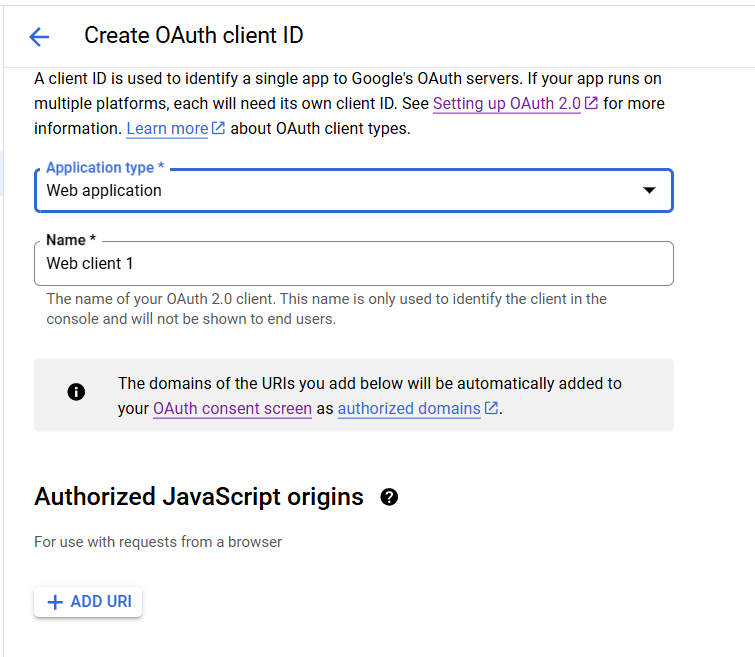The image size is (755, 657).
Task: Click 'For use with requests from a browser' text
Action: [158, 542]
